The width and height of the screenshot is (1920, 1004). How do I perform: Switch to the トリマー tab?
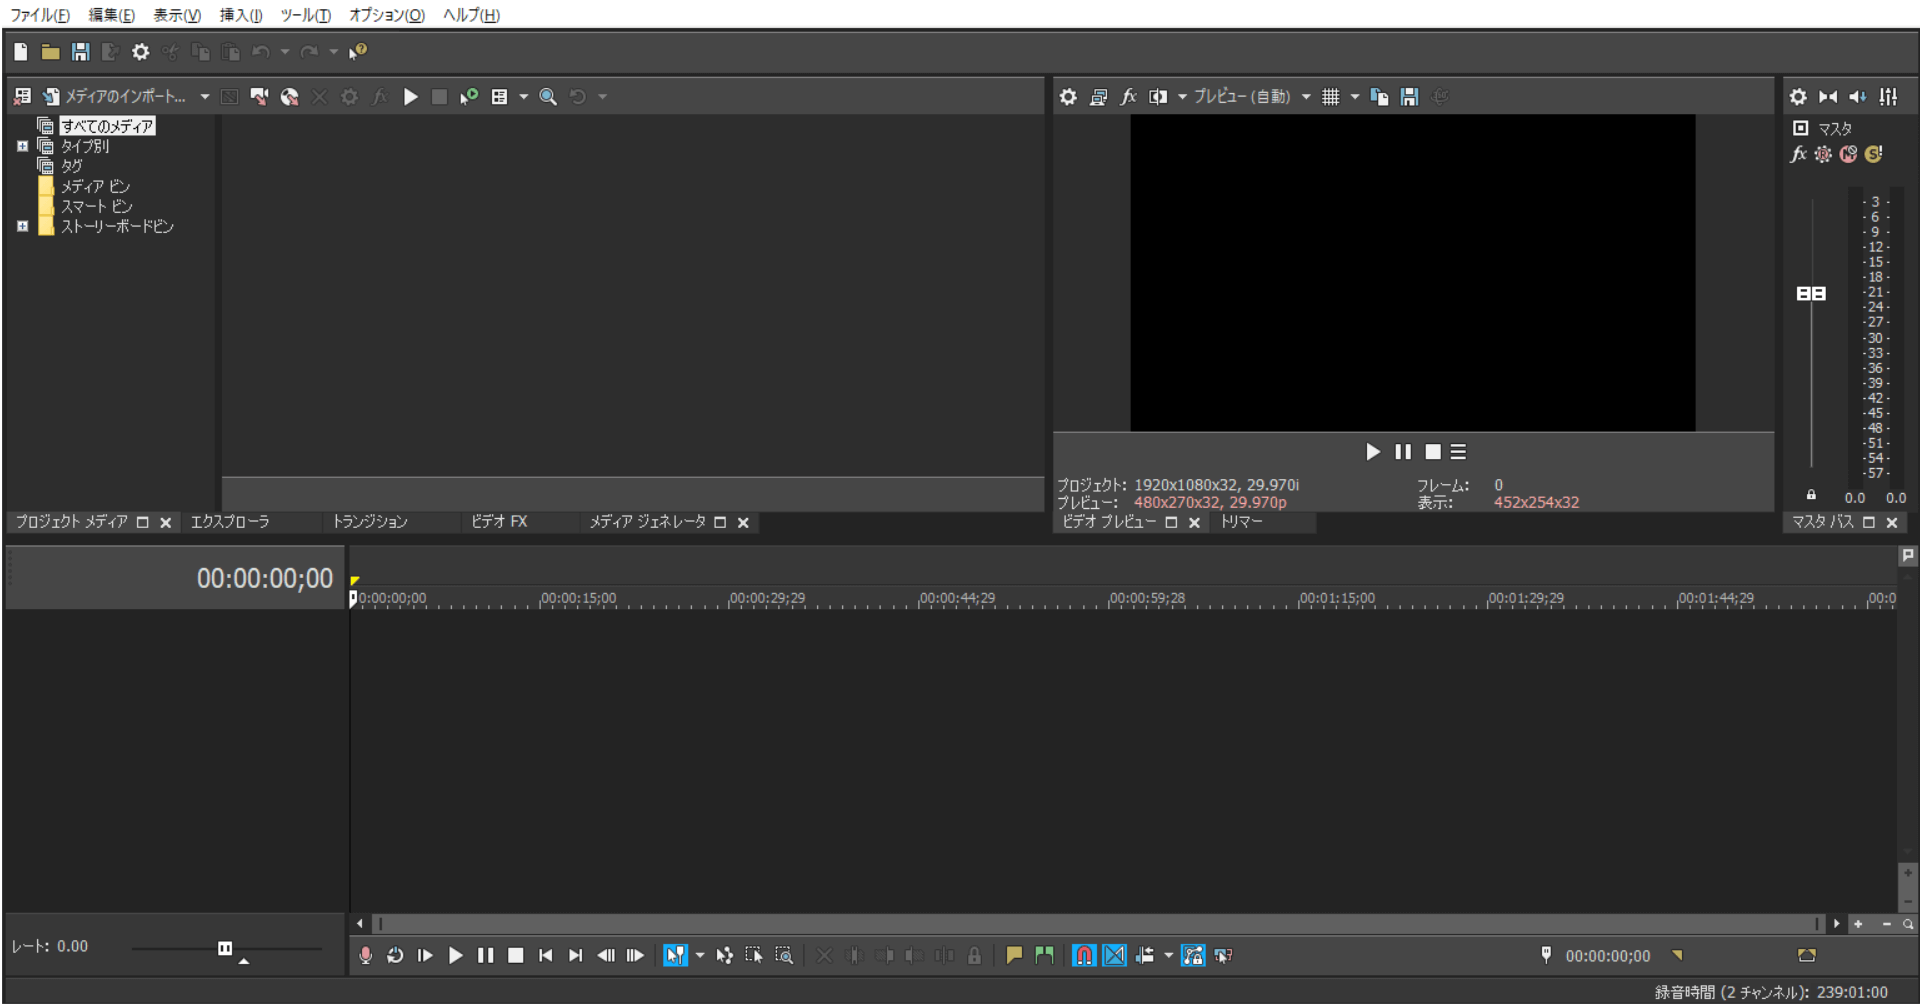click(1242, 522)
